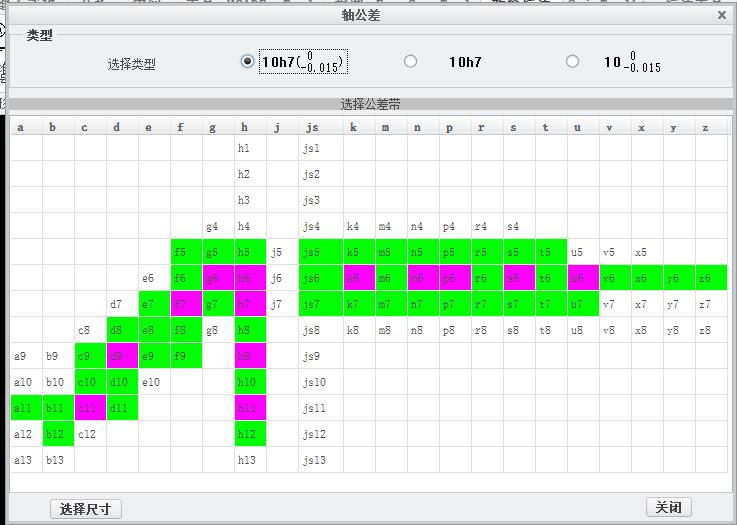Select the h13 cell
The width and height of the screenshot is (737, 525).
[x=250, y=460]
